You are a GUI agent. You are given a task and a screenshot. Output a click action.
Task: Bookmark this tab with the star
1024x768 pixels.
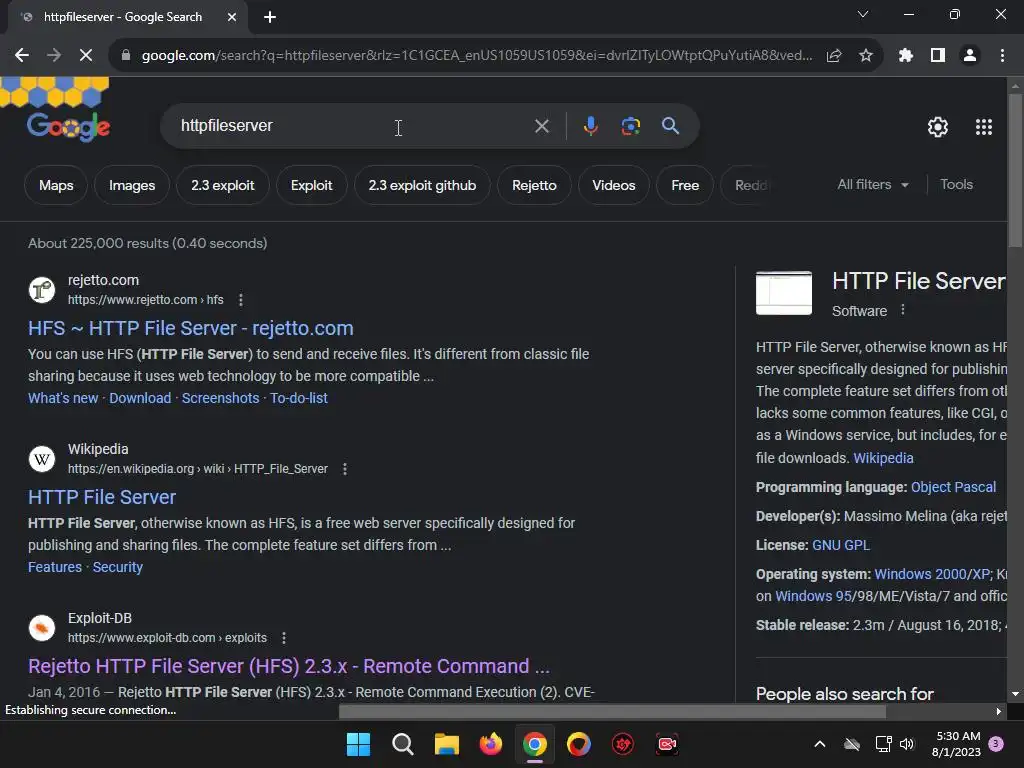pyautogui.click(x=866, y=56)
